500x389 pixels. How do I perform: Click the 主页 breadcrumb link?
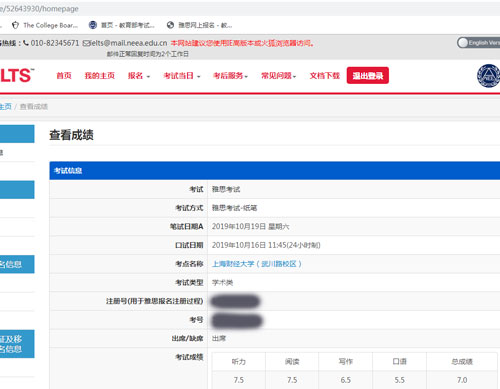(x=6, y=107)
